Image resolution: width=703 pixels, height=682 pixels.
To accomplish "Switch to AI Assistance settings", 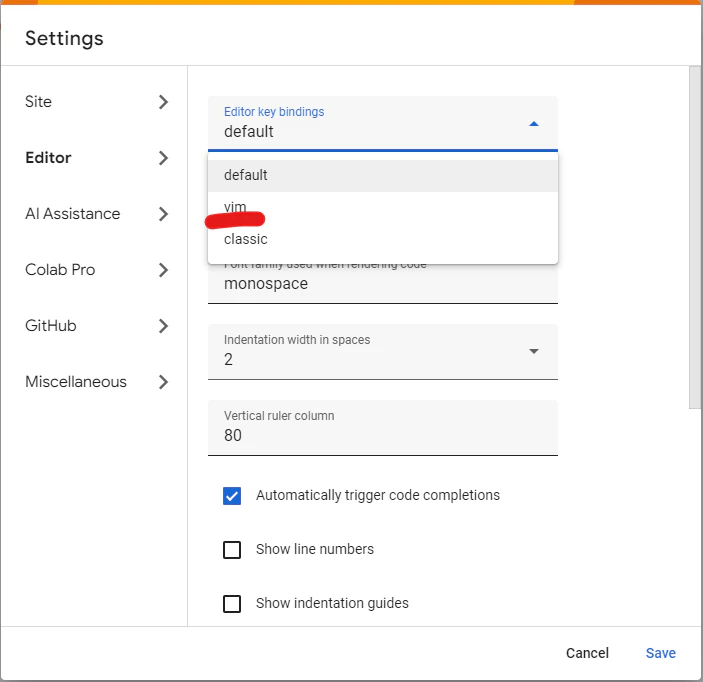I will click(x=72, y=214).
